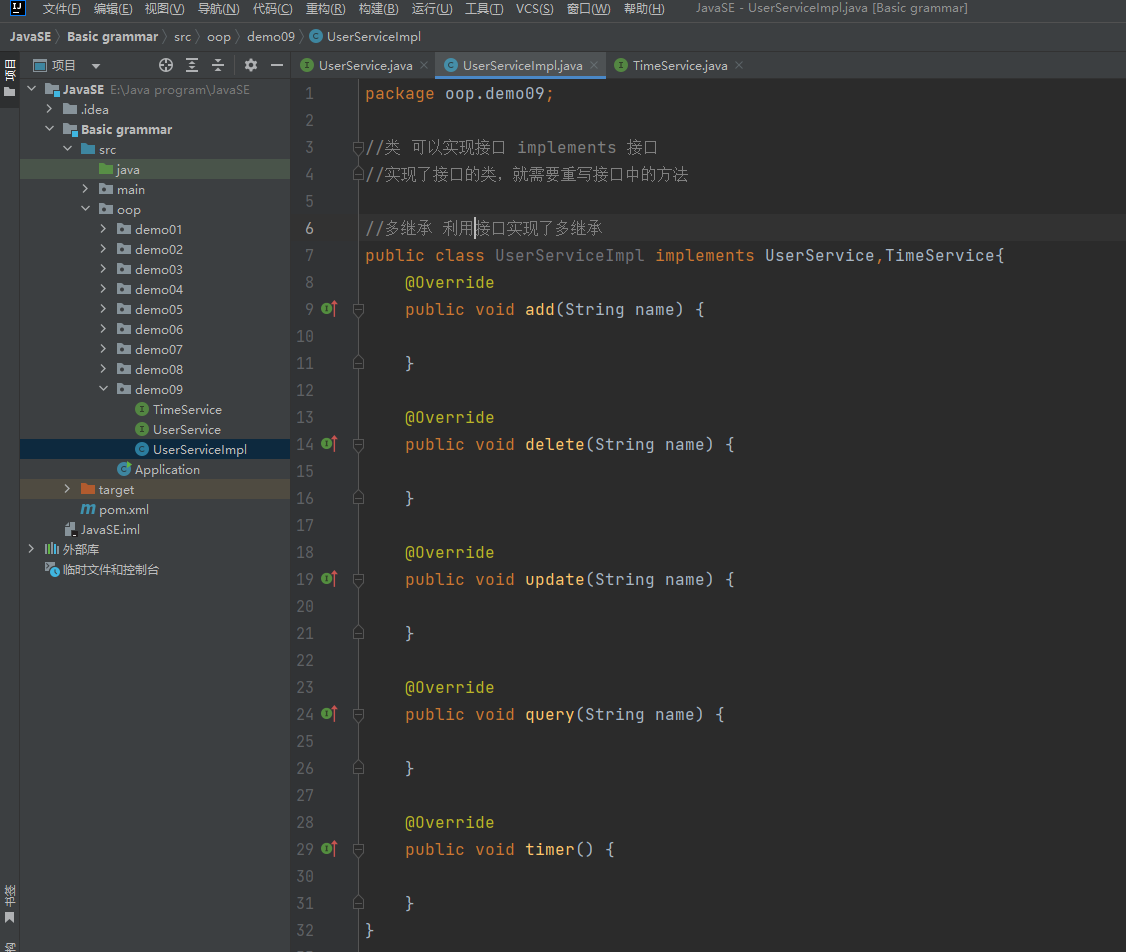The height and width of the screenshot is (952, 1126).
Task: Fold the delete method code block
Action: pyautogui.click(x=358, y=445)
